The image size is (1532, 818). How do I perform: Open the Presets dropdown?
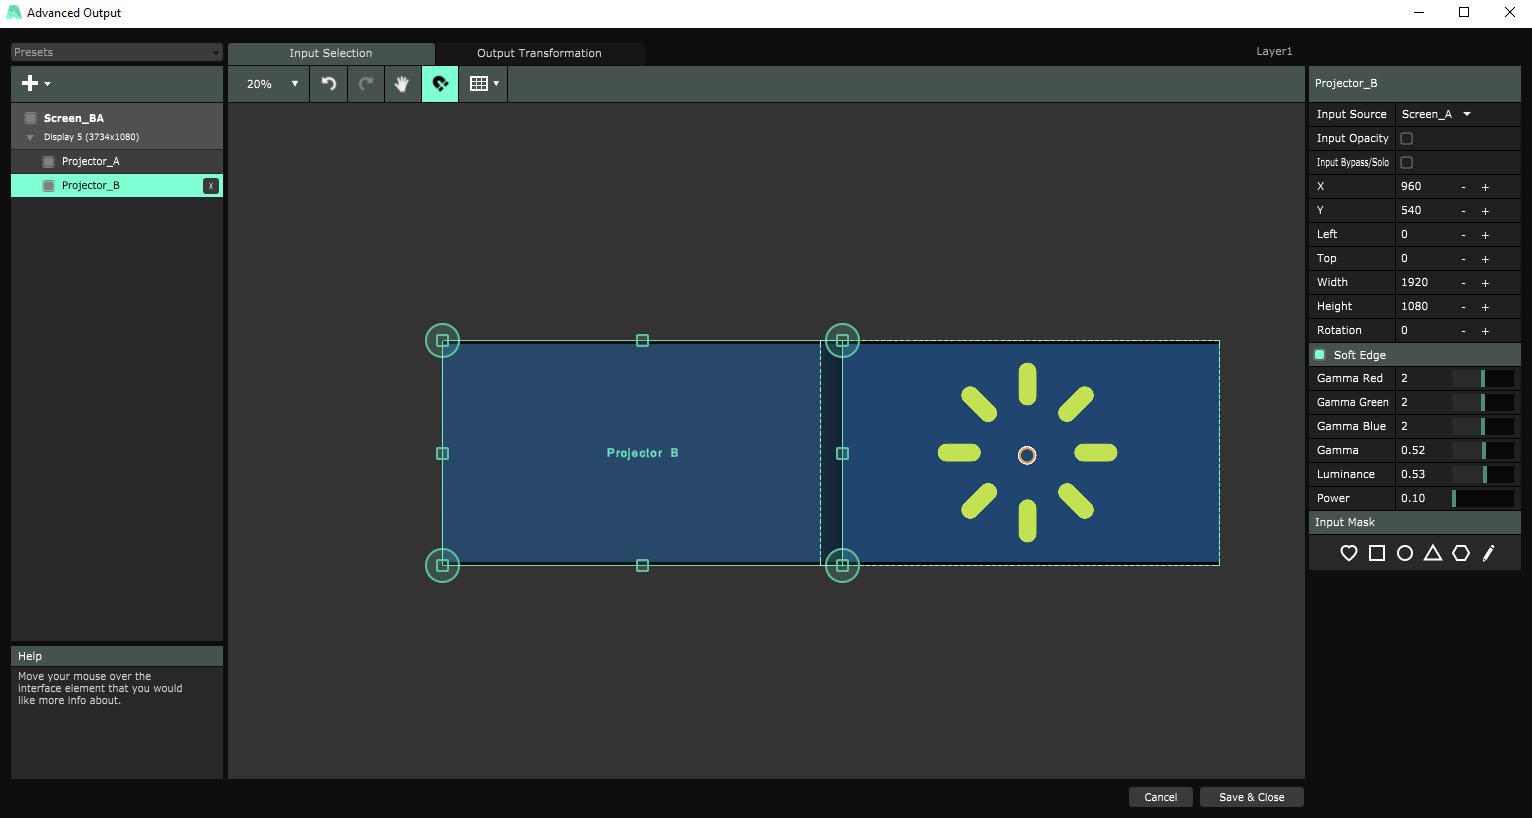[116, 52]
